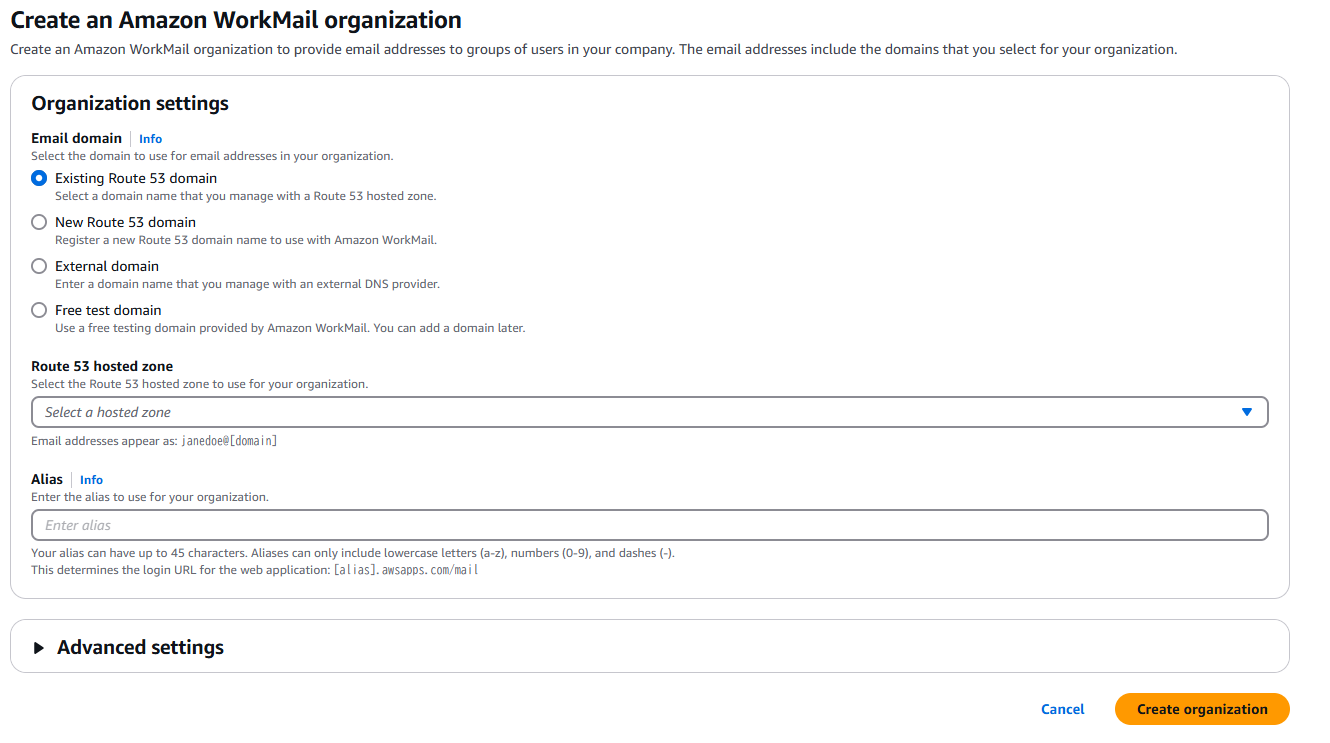Viewport: 1330px width, 743px height.
Task: Click the Free test domain description text
Action: [290, 328]
